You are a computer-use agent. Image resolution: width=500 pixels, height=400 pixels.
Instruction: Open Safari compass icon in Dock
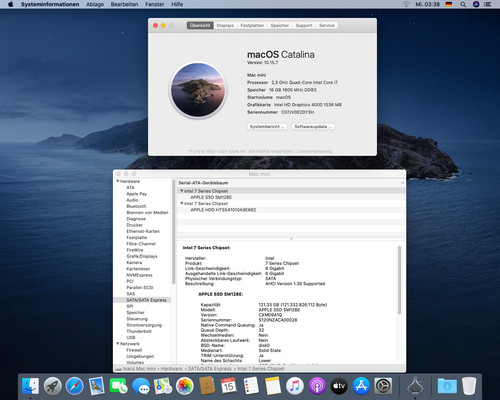(x=75, y=386)
